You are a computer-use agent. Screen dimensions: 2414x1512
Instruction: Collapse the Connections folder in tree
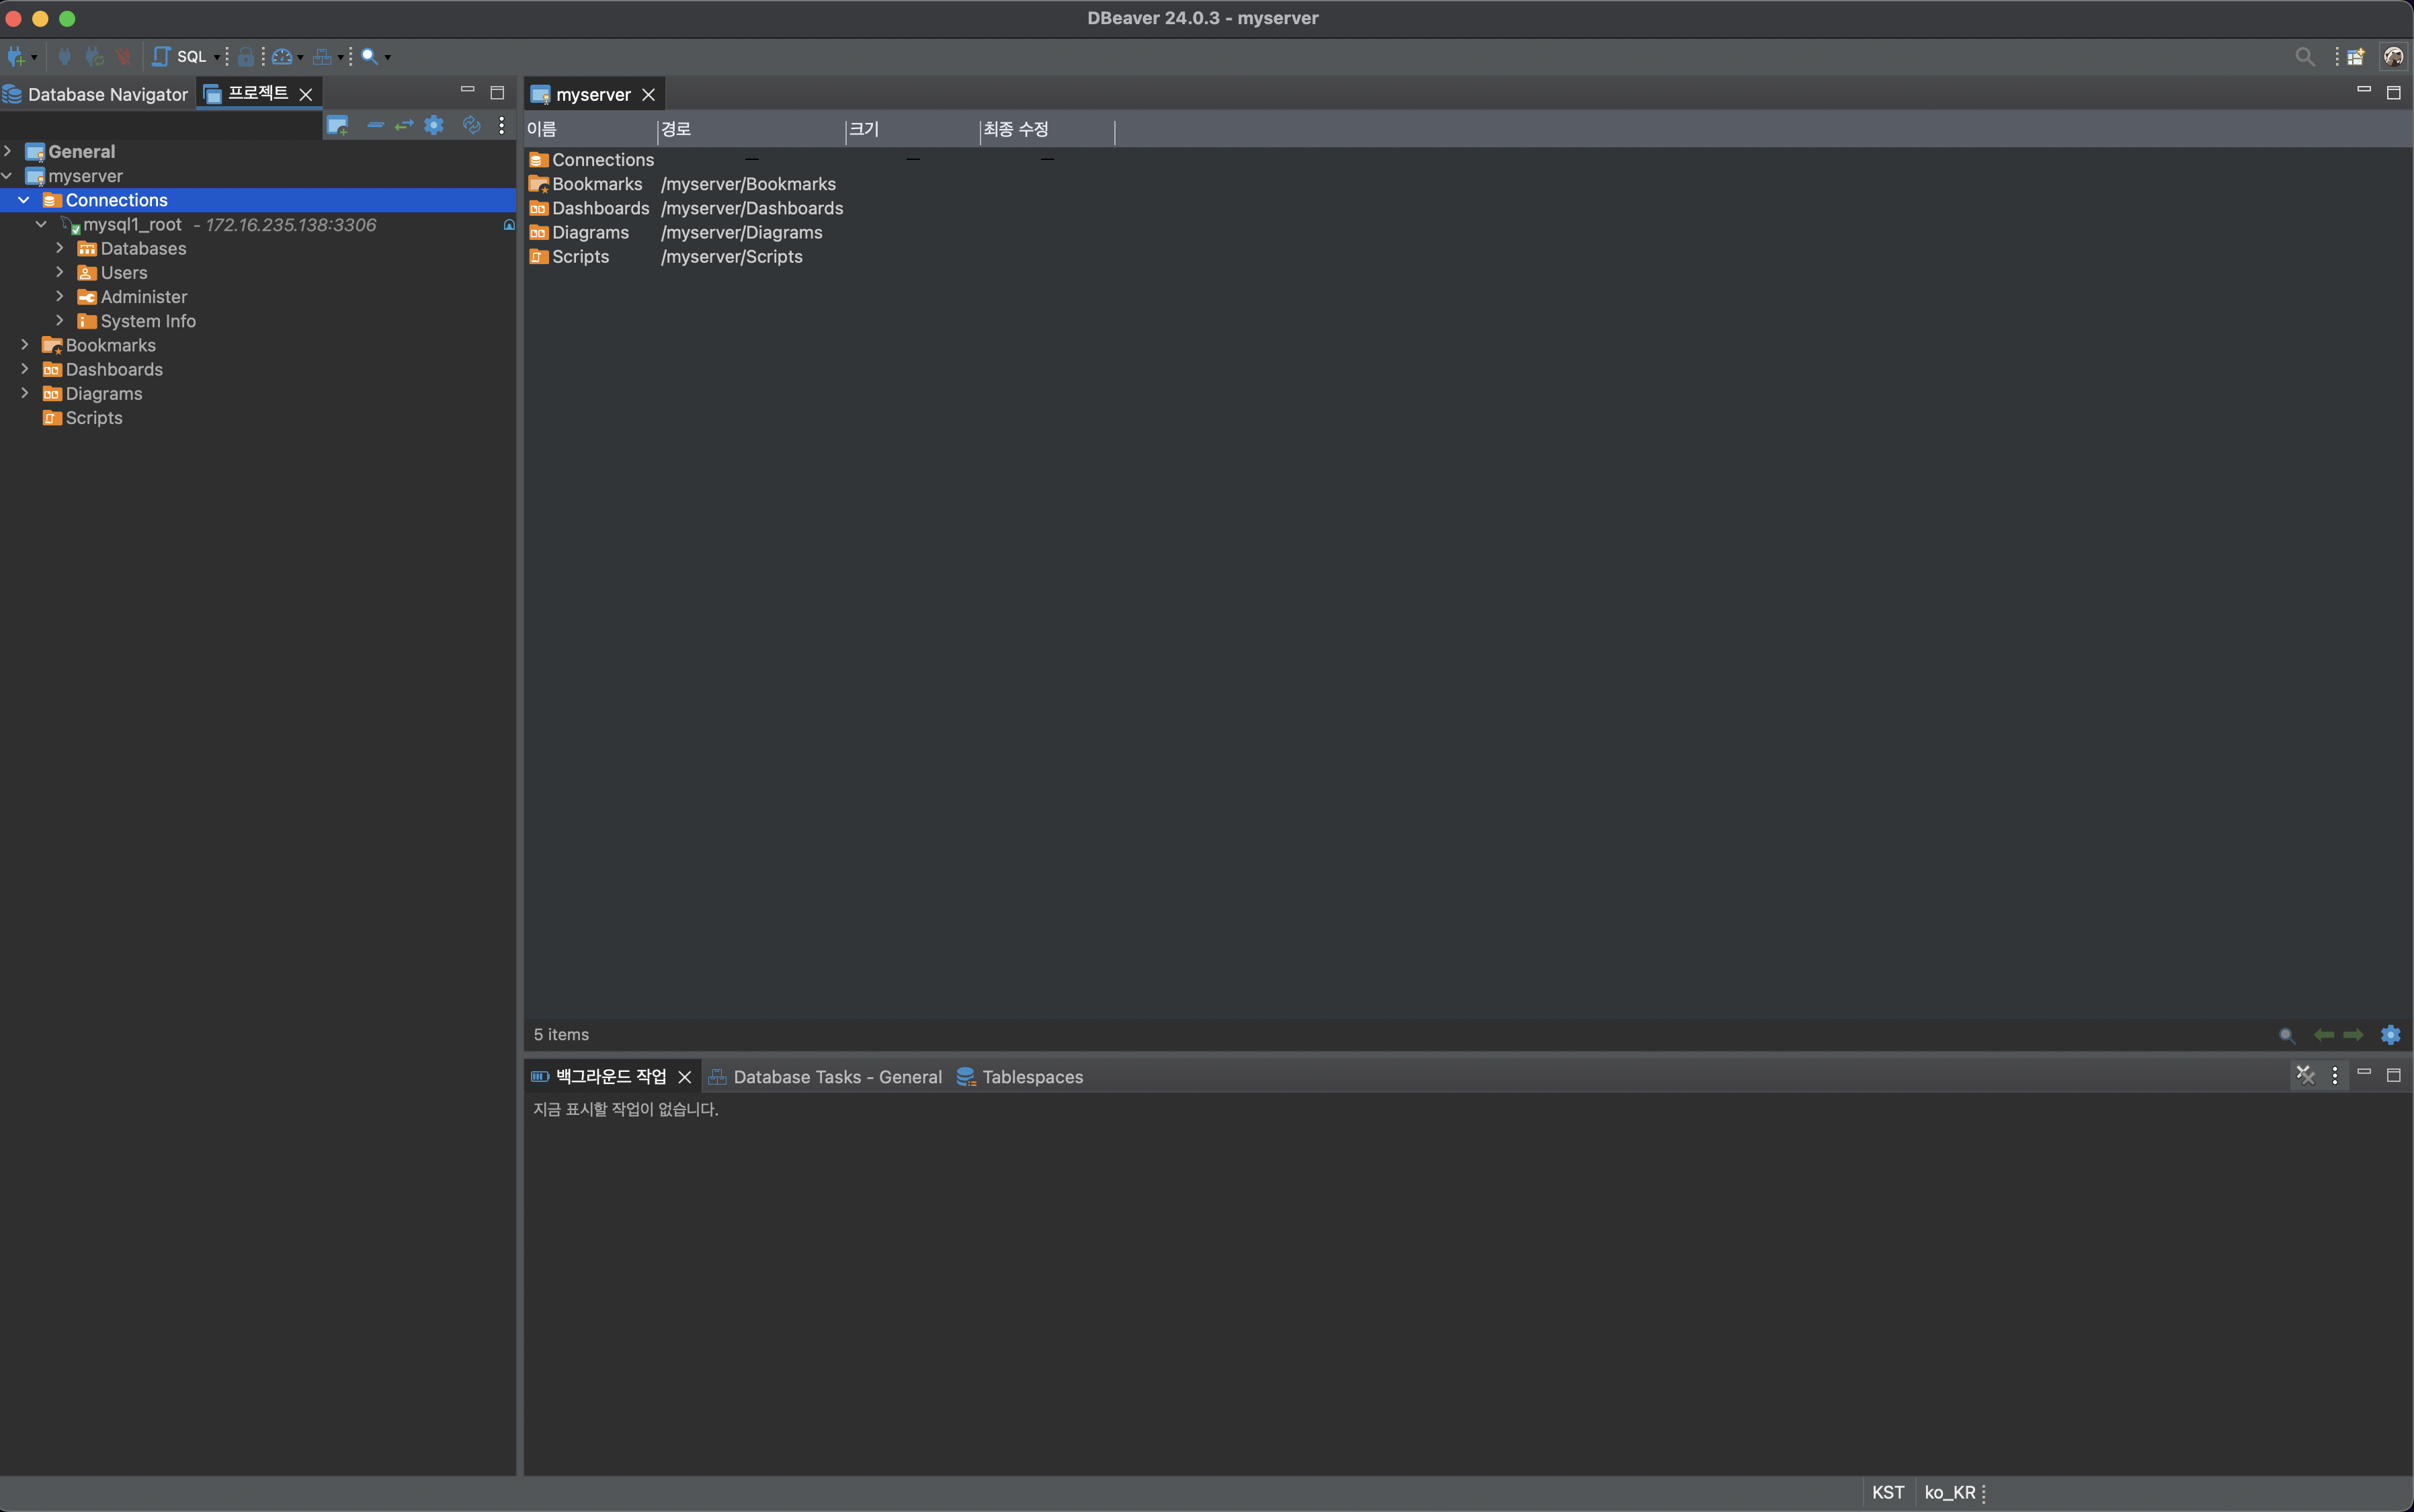(24, 200)
